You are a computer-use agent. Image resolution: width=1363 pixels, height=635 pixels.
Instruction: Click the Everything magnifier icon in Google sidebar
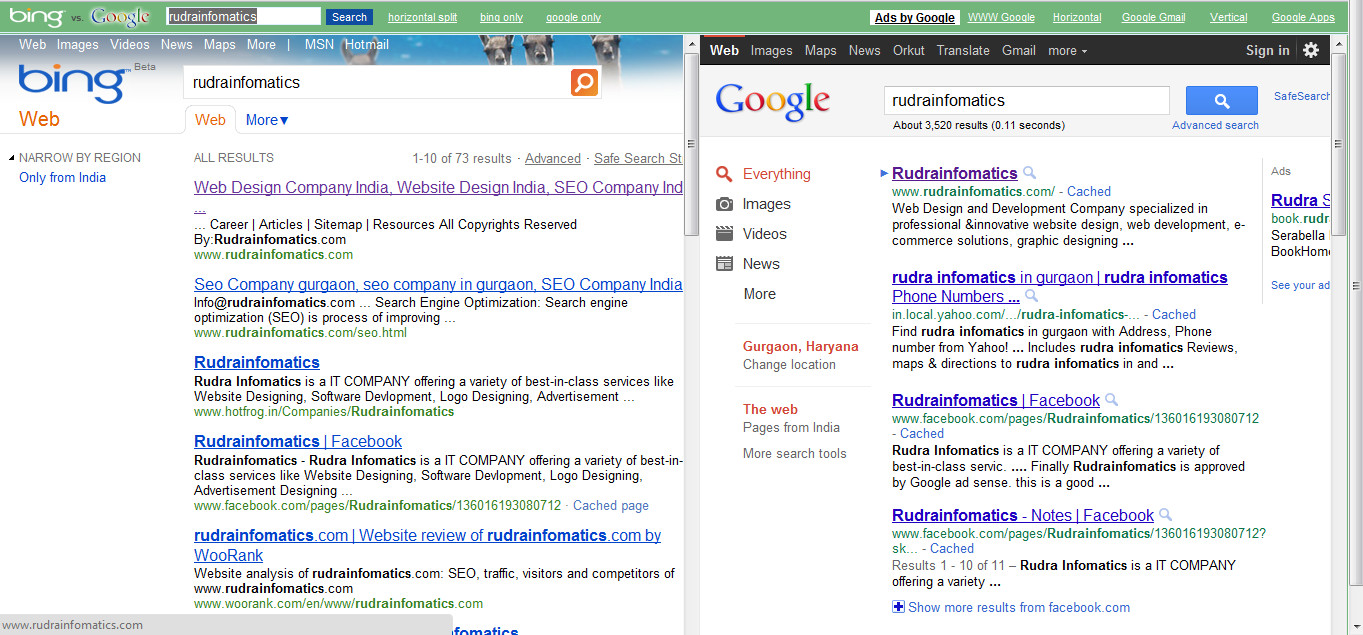point(724,174)
